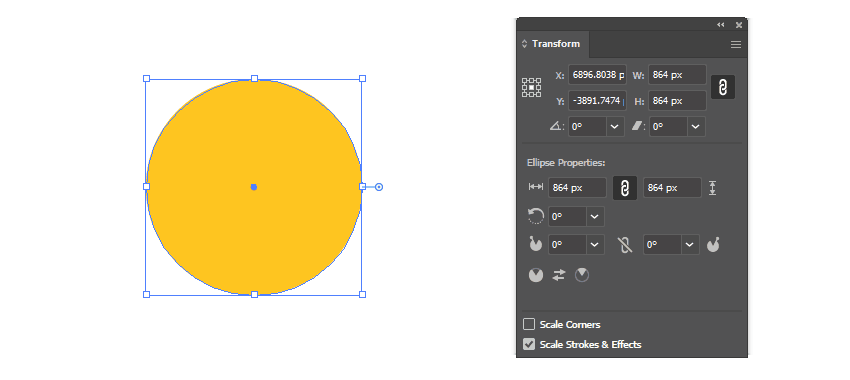
Task: Toggle constrain width and height proportions link
Action: 723,87
